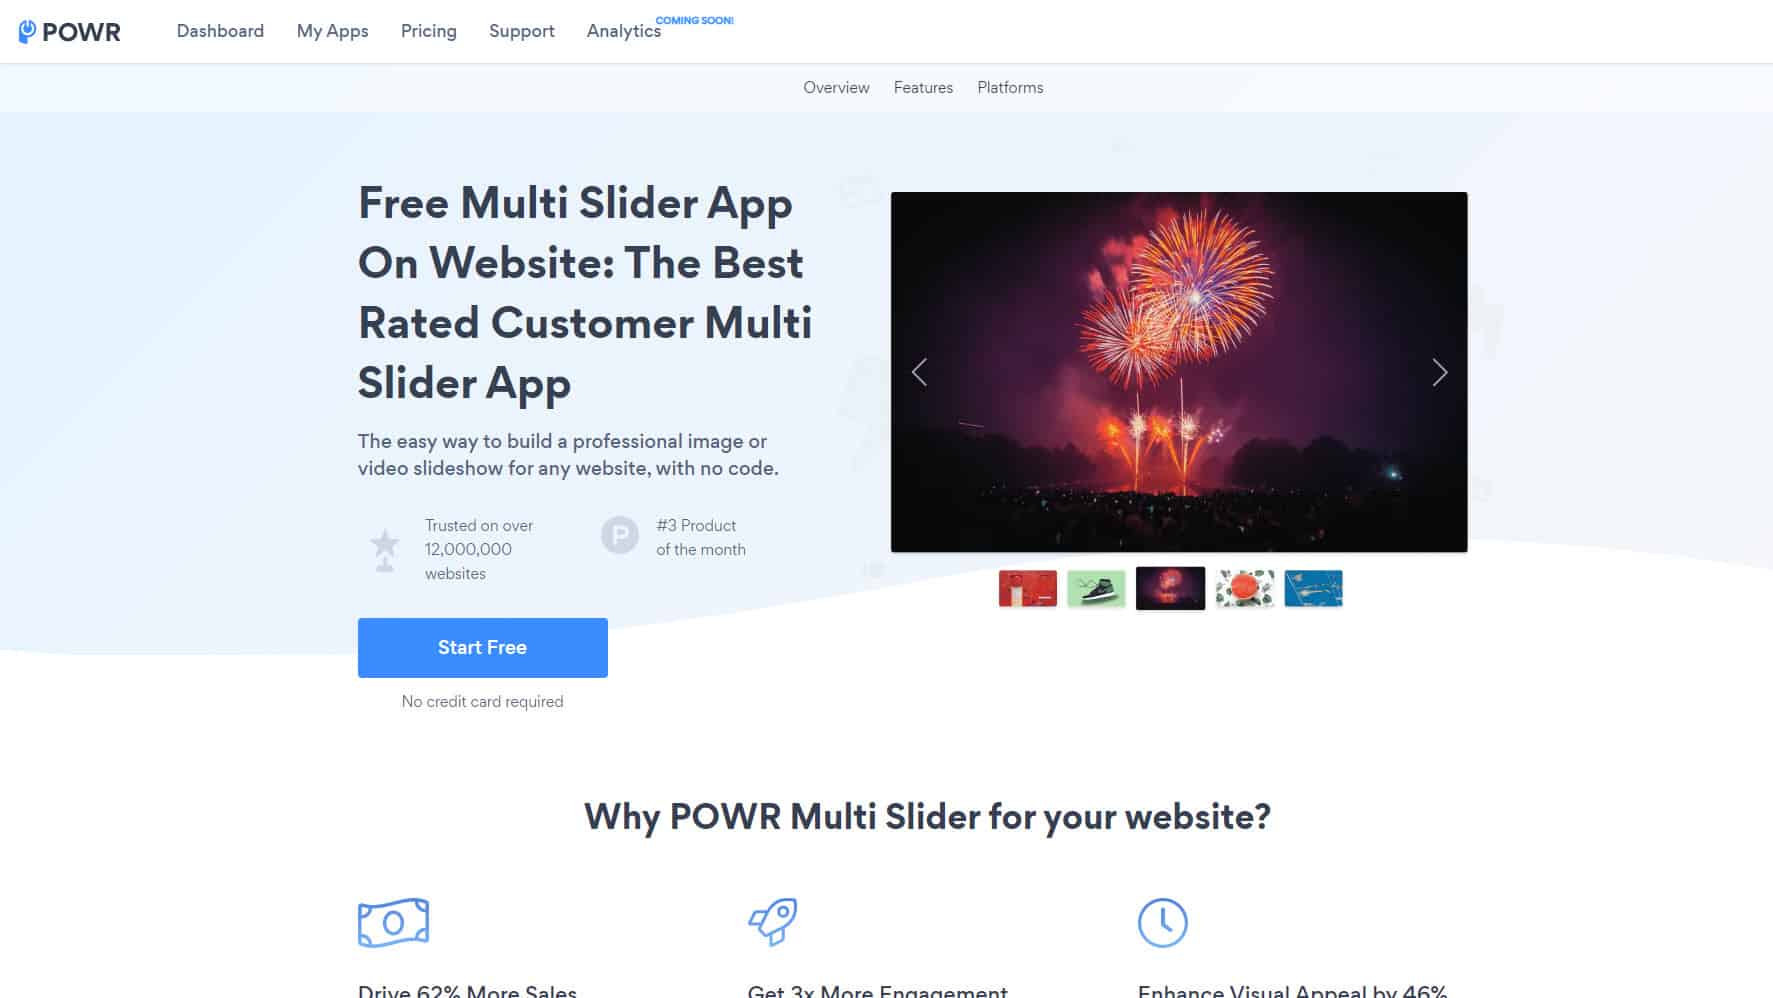
Task: Click the POWR logo
Action: pyautogui.click(x=69, y=31)
